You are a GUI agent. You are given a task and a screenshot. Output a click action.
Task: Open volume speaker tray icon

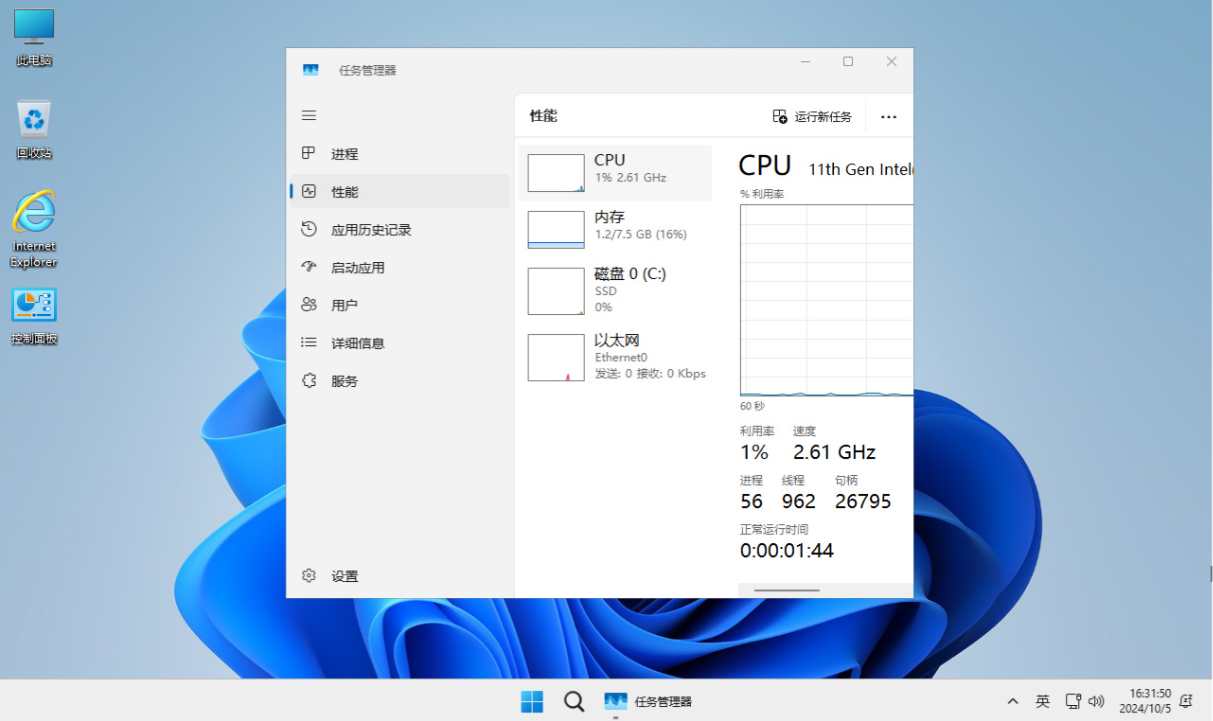click(x=1096, y=702)
